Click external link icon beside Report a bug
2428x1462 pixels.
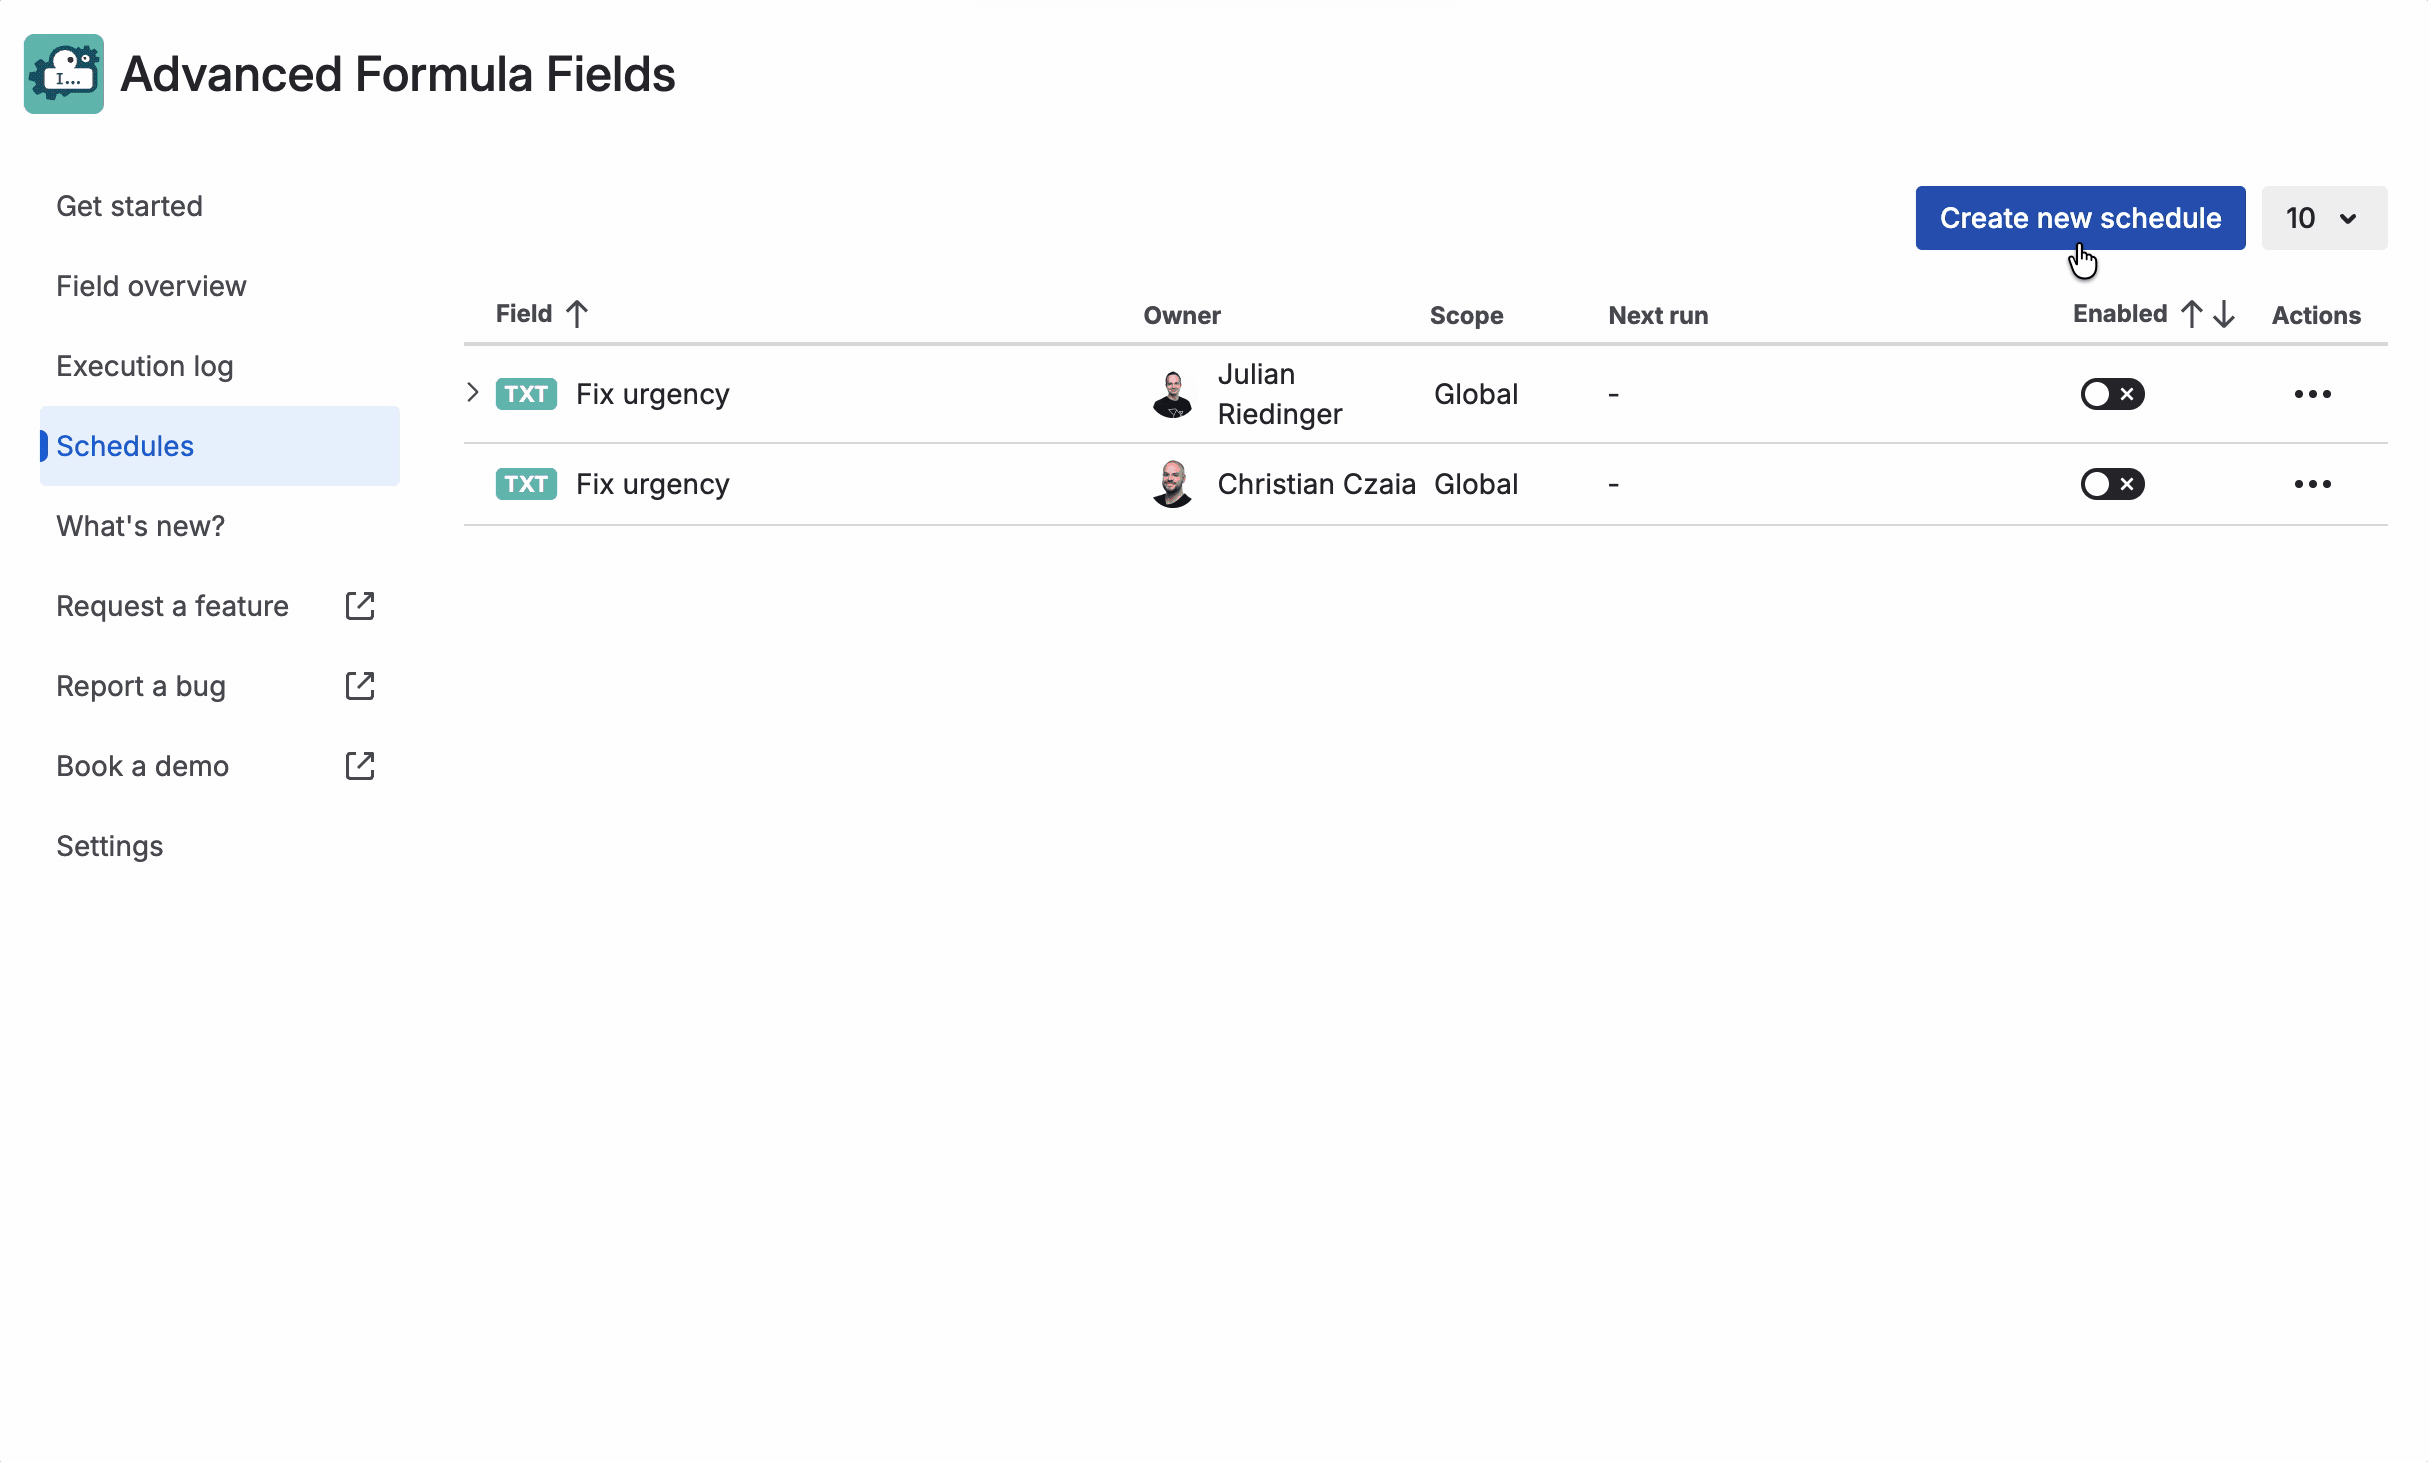360,686
